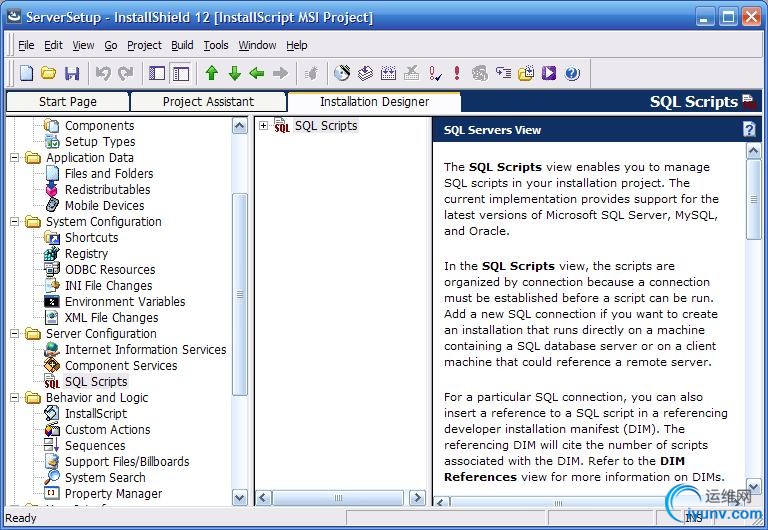Select SQL Scripts in the left tree
The image size is (768, 530).
click(x=96, y=382)
